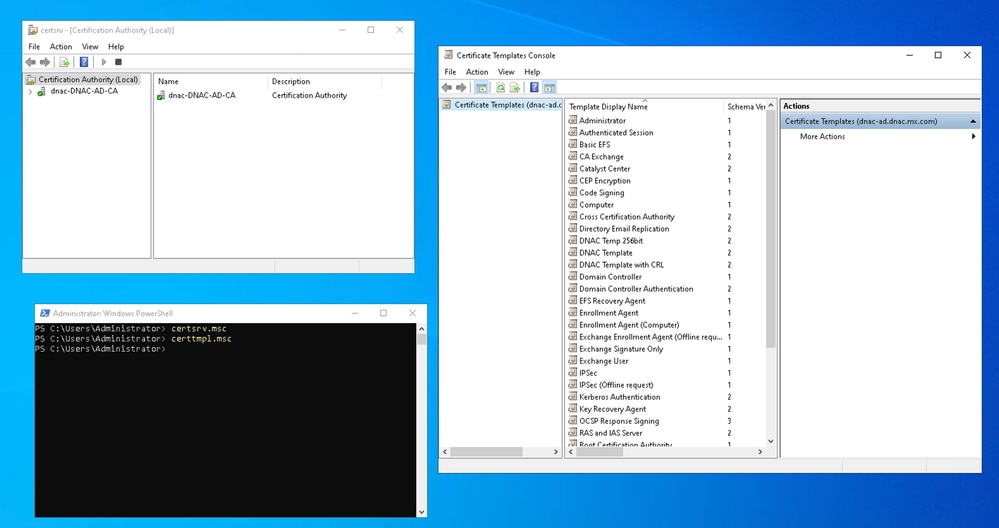999x528 pixels.
Task: Click Back arrow in certsrv toolbar
Action: [x=31, y=62]
